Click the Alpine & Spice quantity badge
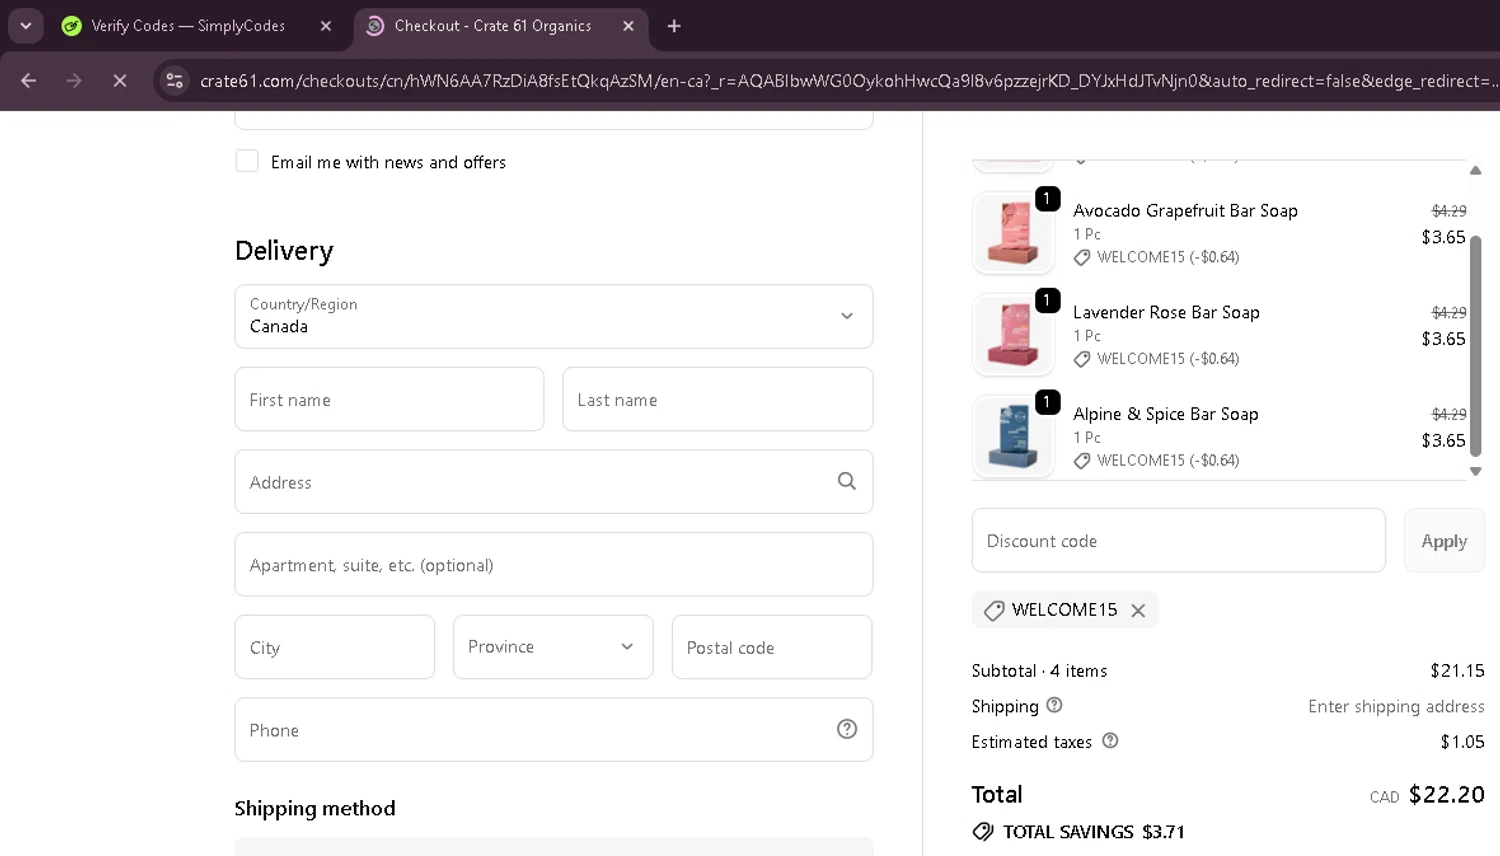 tap(1047, 402)
